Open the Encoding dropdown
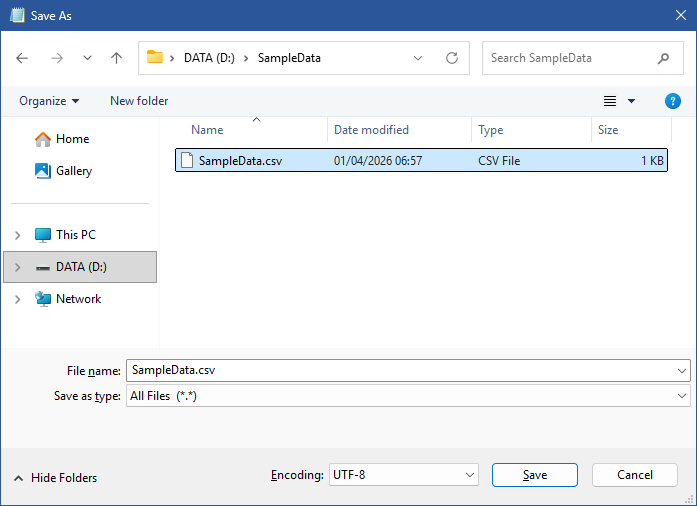This screenshot has width=697, height=506. point(403,475)
